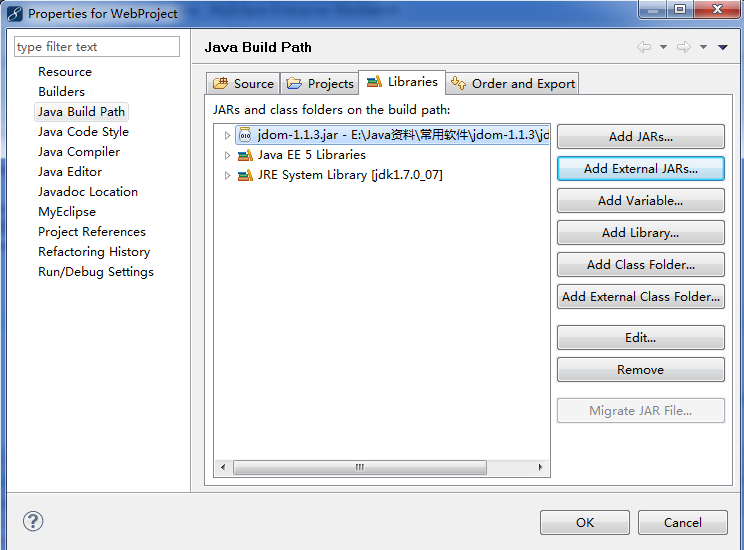Viewport: 744px width, 550px height.
Task: Select Resource in the sidebar
Action: click(65, 72)
